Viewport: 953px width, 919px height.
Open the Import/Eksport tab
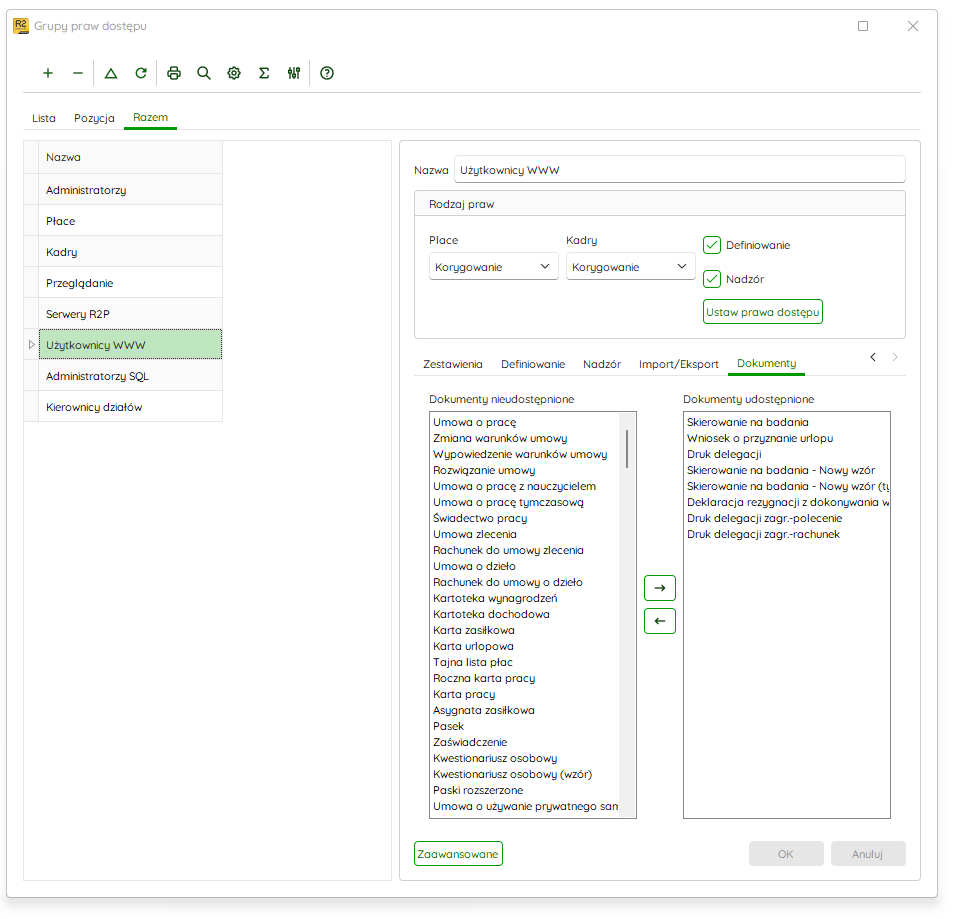click(x=679, y=364)
